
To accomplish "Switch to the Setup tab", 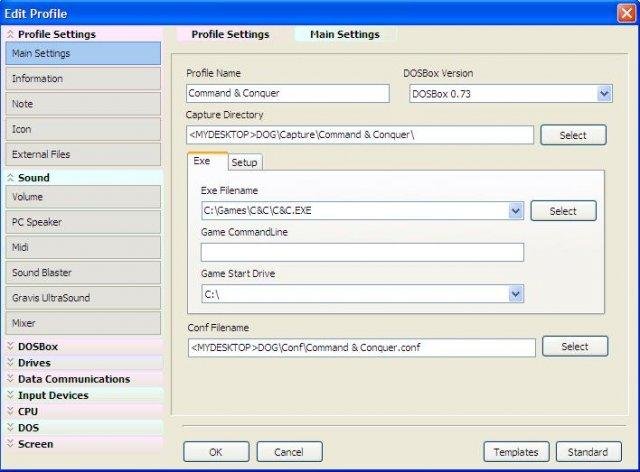I will pos(244,163).
